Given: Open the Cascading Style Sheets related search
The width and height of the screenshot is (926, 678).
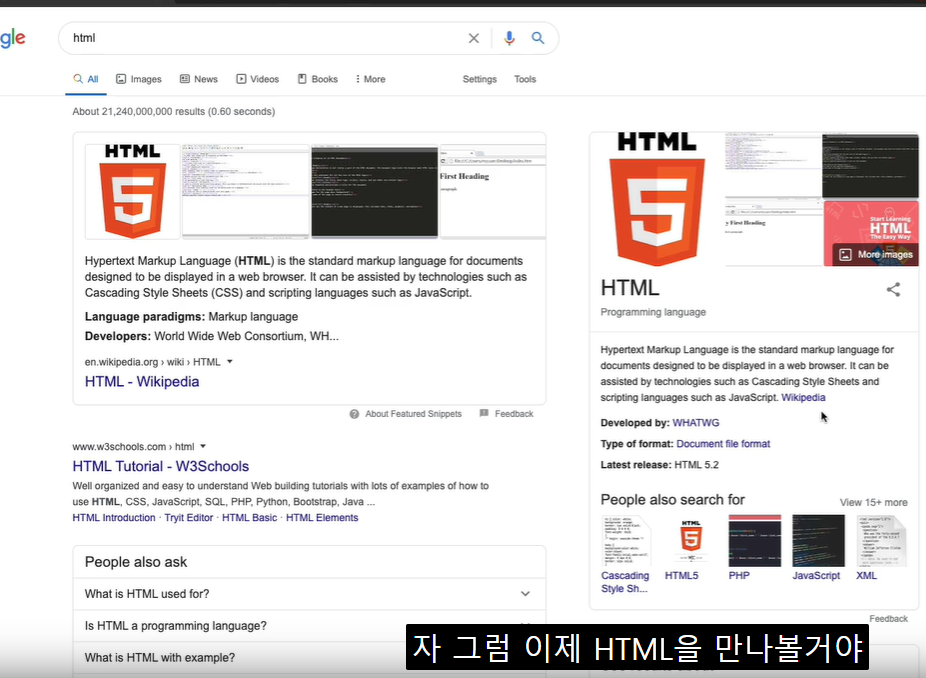Looking at the screenshot, I should click(625, 555).
